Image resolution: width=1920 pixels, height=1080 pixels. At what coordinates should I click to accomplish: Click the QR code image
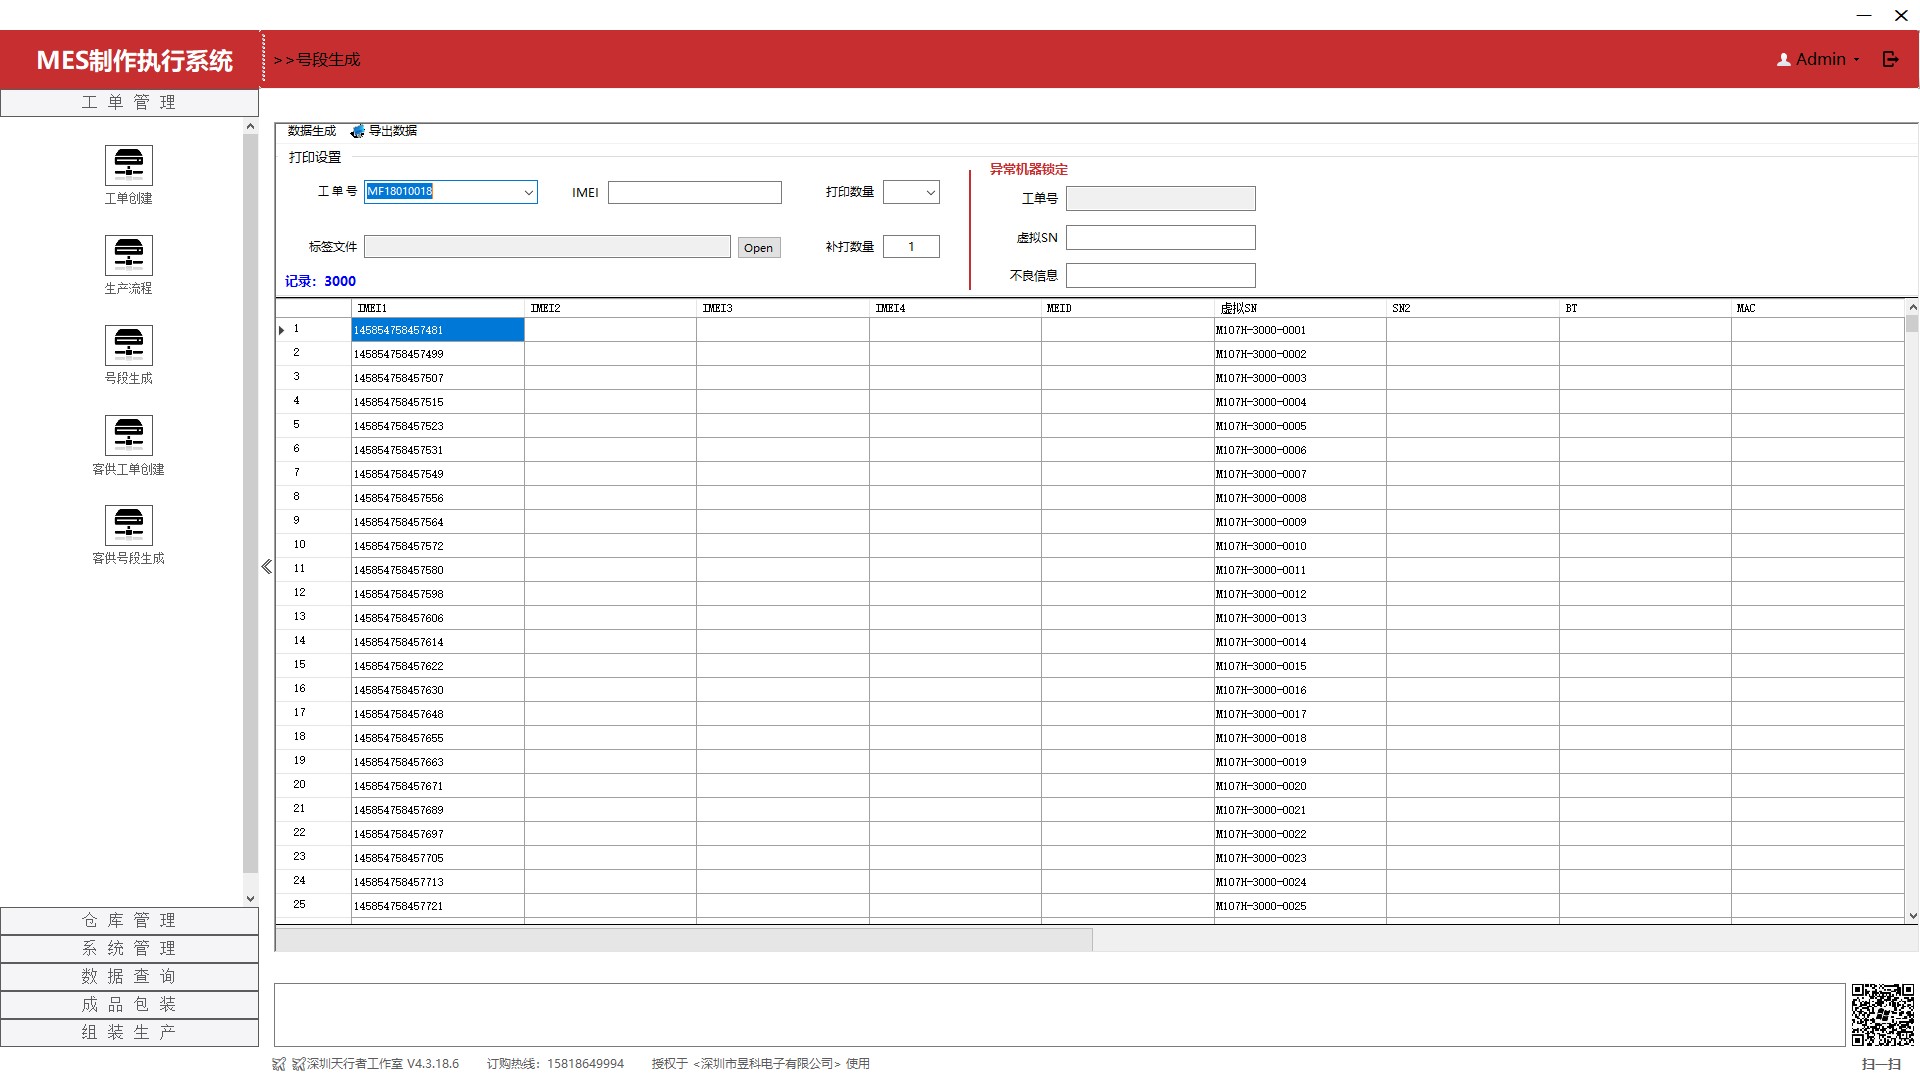click(1882, 1014)
